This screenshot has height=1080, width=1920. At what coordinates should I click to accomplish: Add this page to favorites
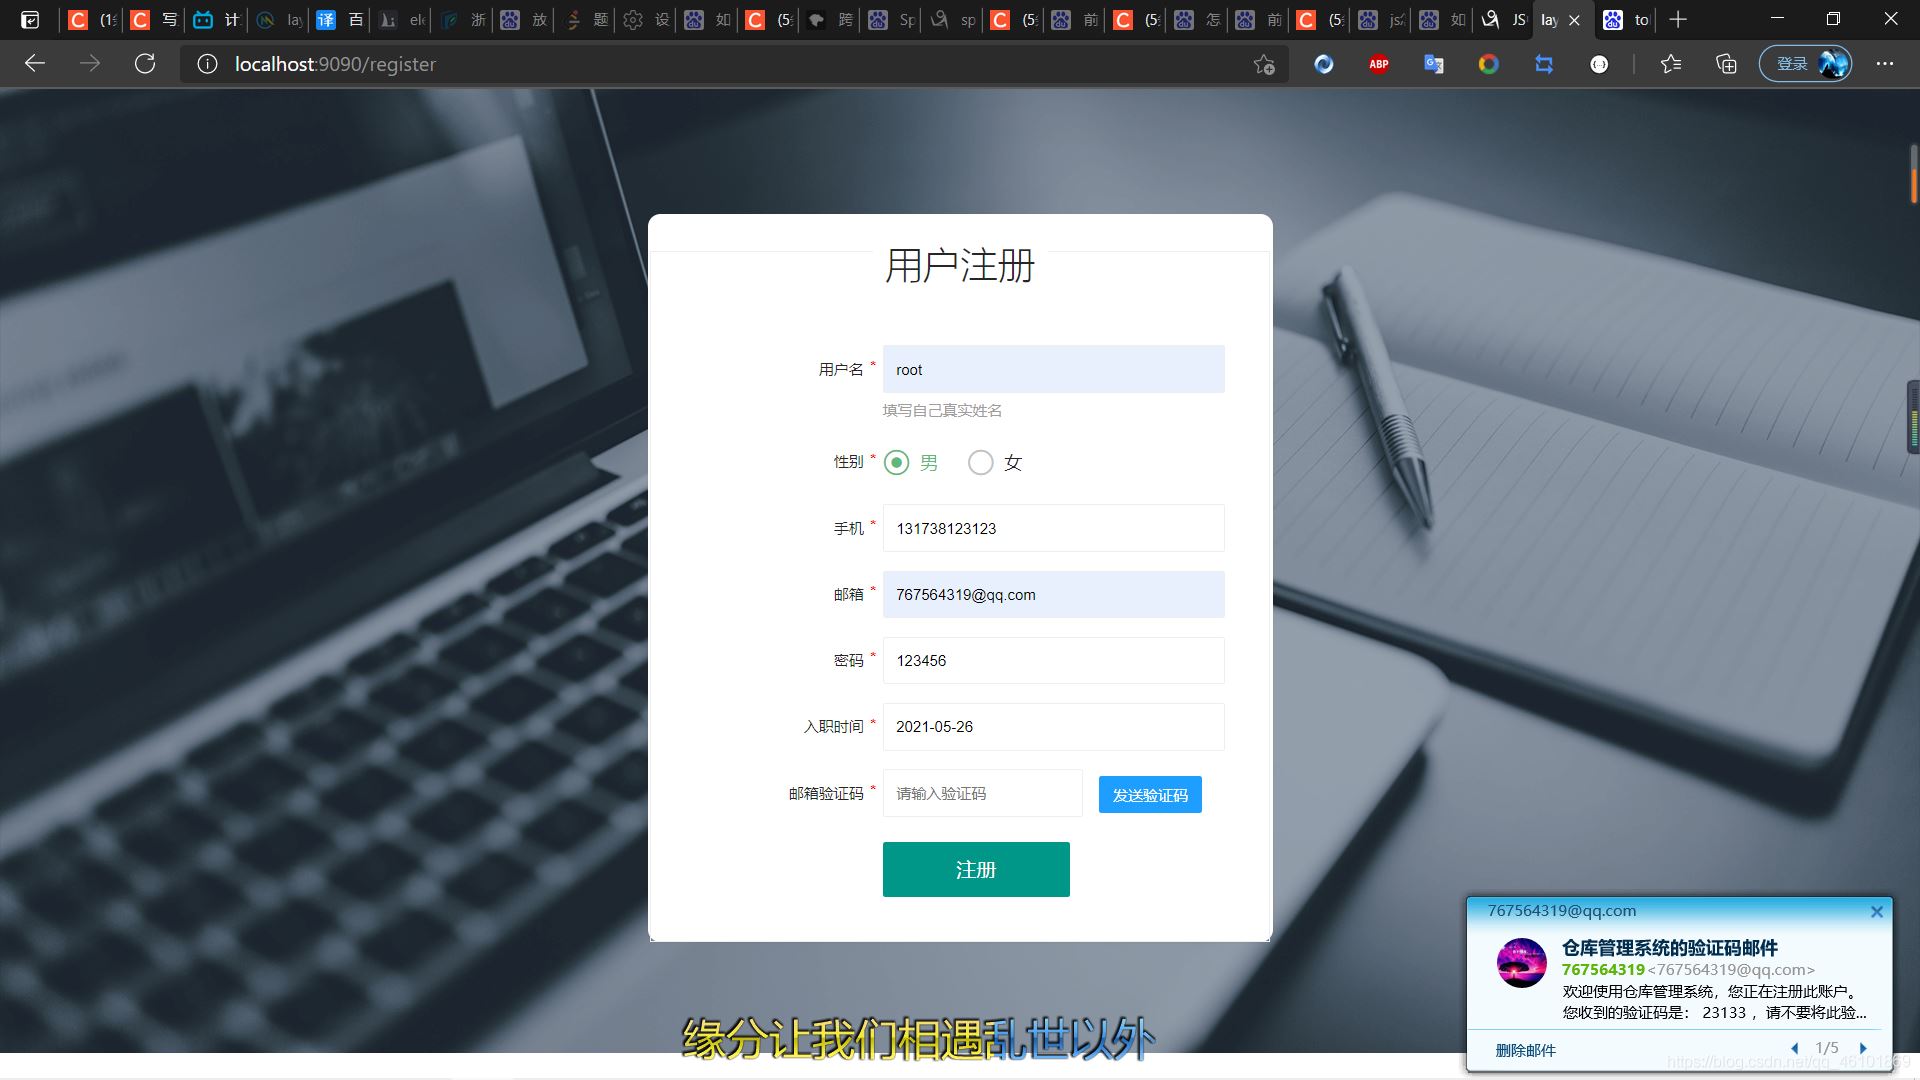1264,64
